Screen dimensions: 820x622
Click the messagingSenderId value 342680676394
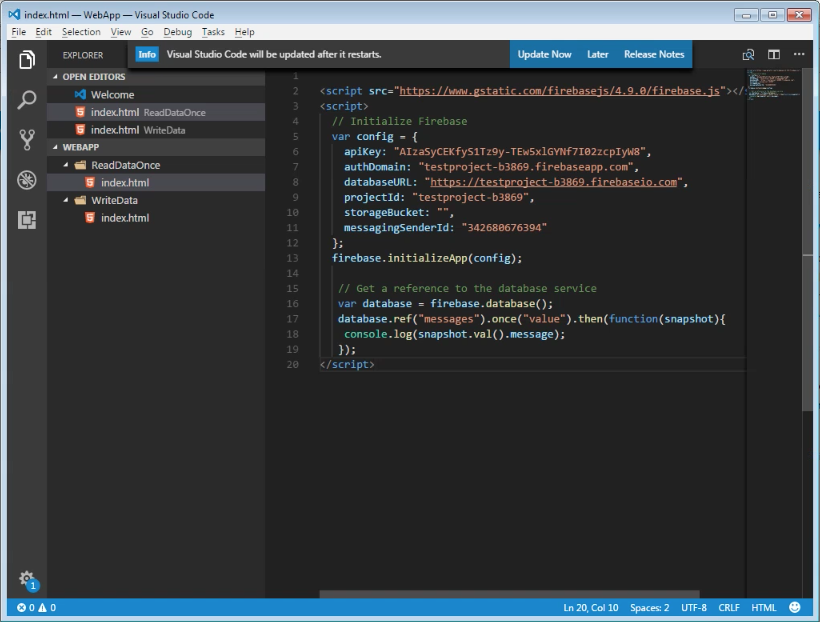coord(504,228)
